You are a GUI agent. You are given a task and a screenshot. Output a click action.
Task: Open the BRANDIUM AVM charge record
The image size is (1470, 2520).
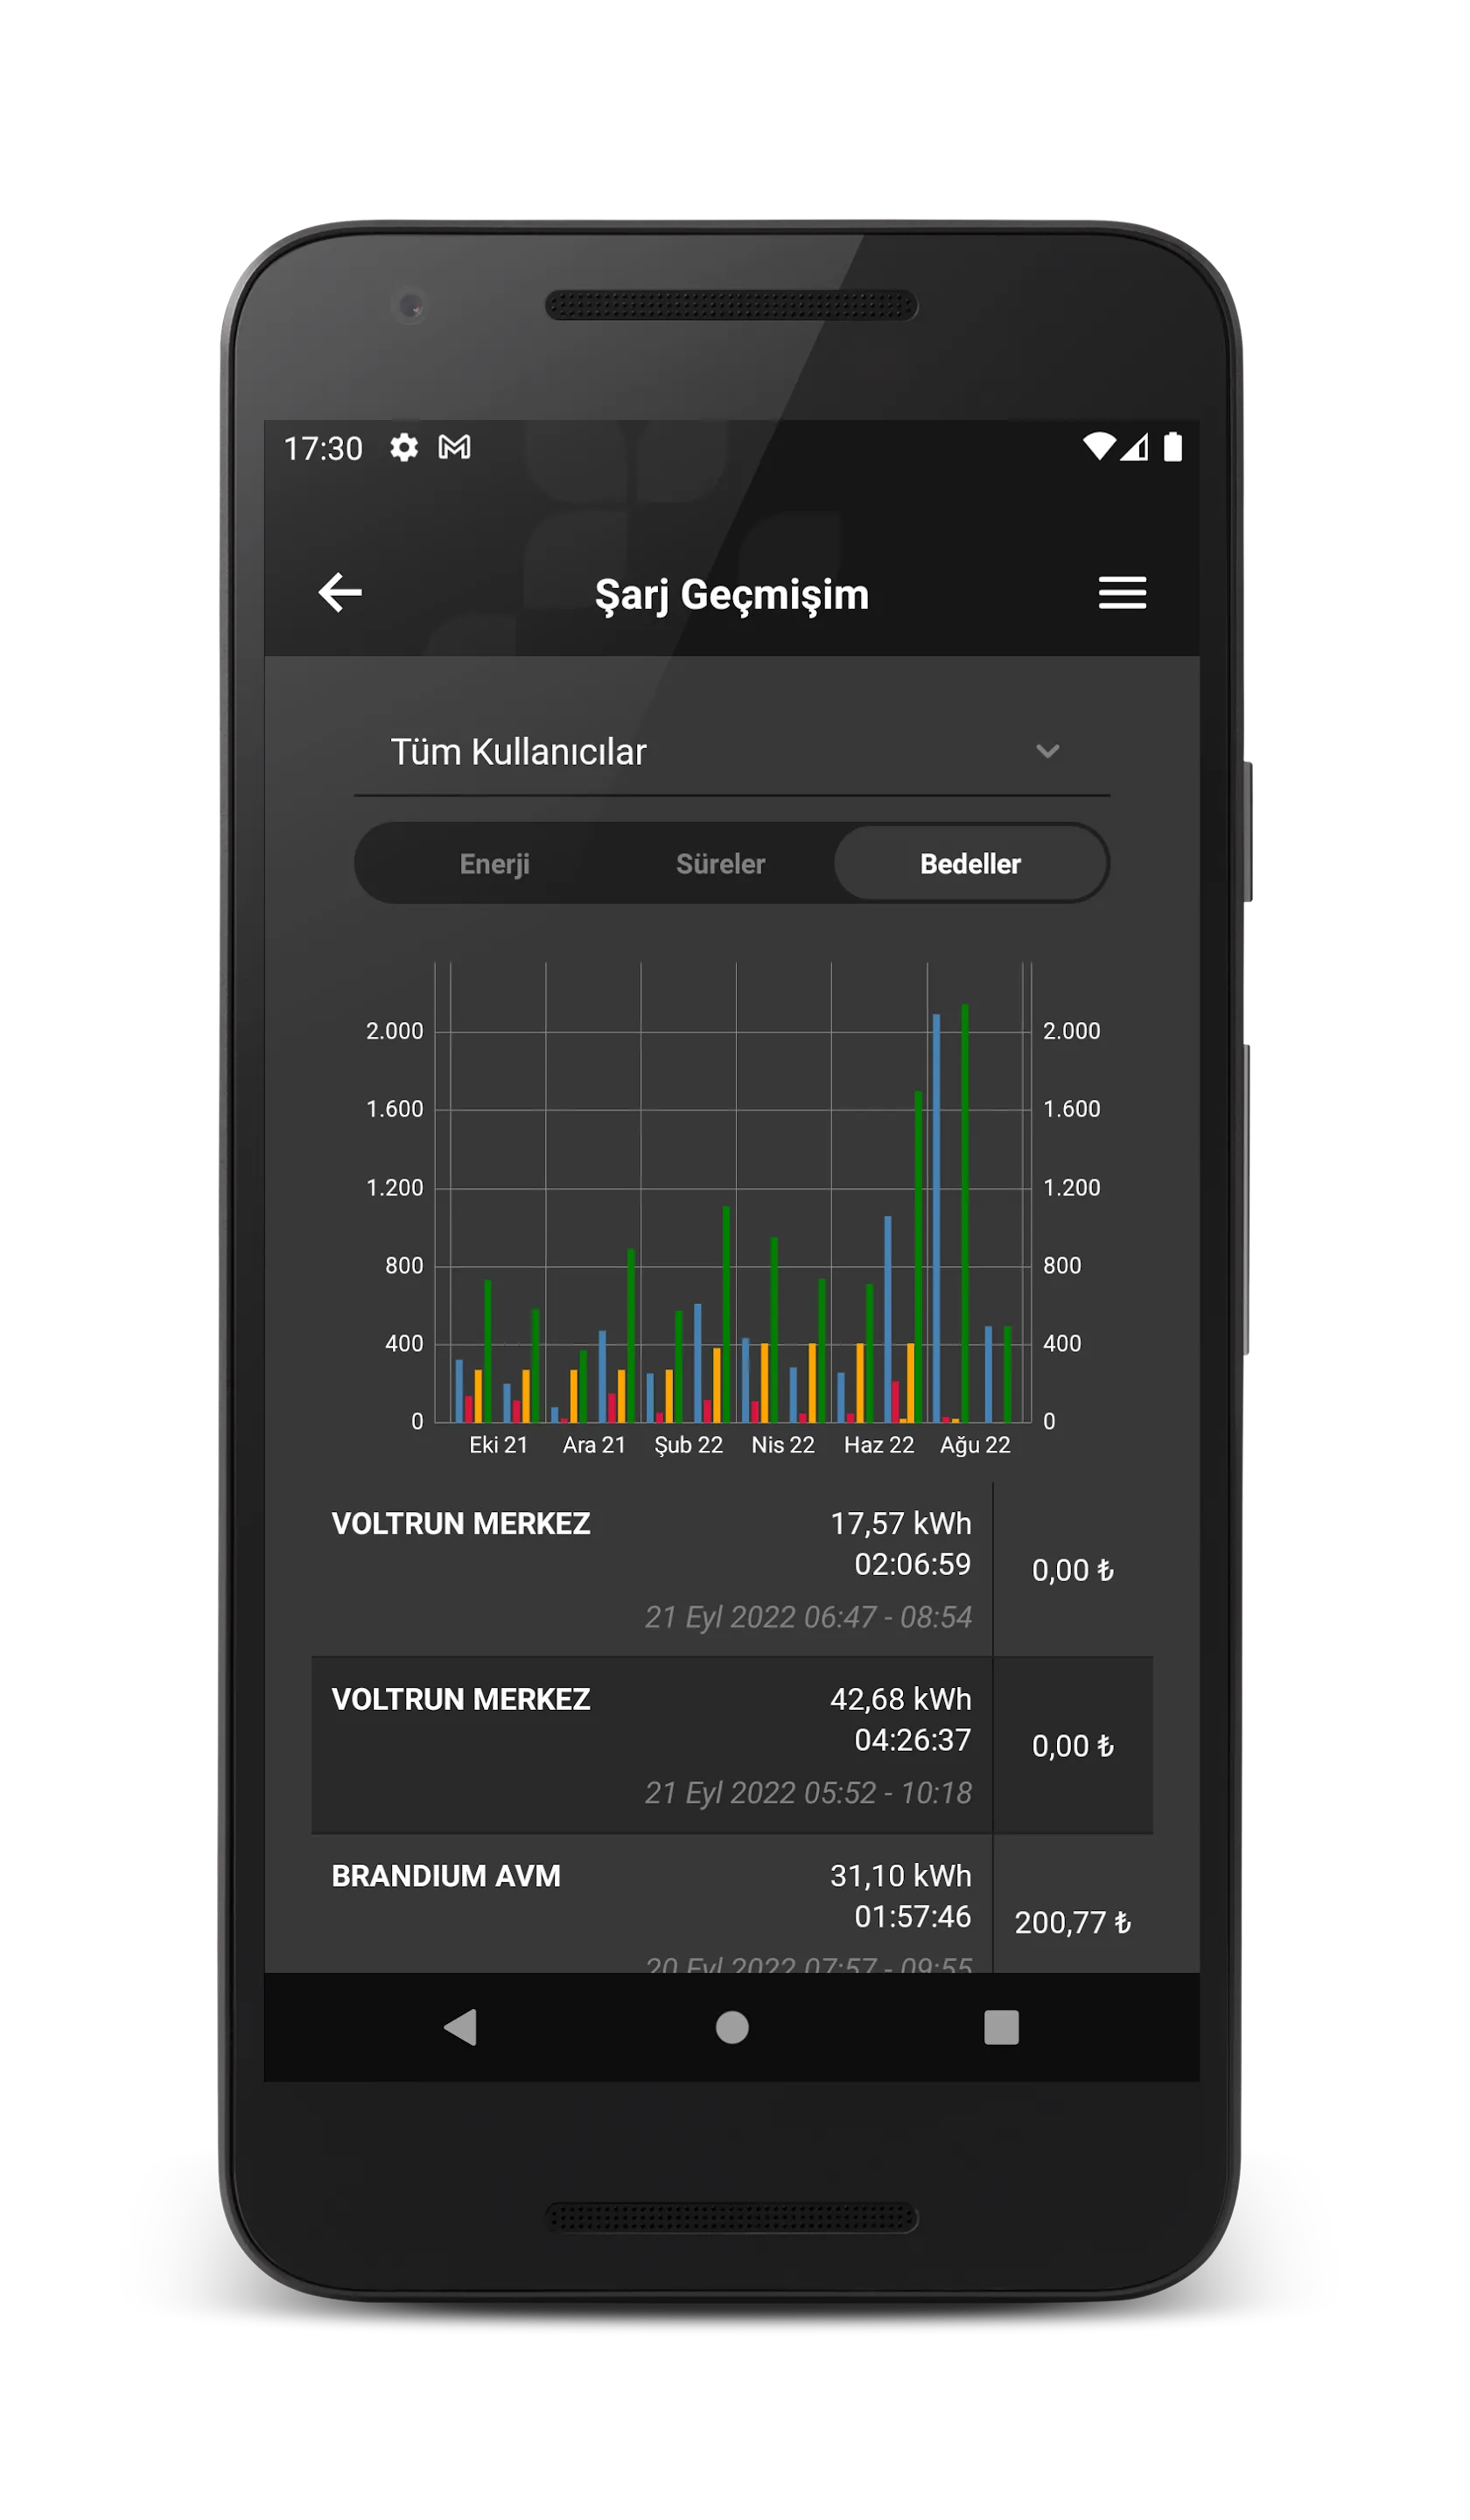(x=733, y=1906)
